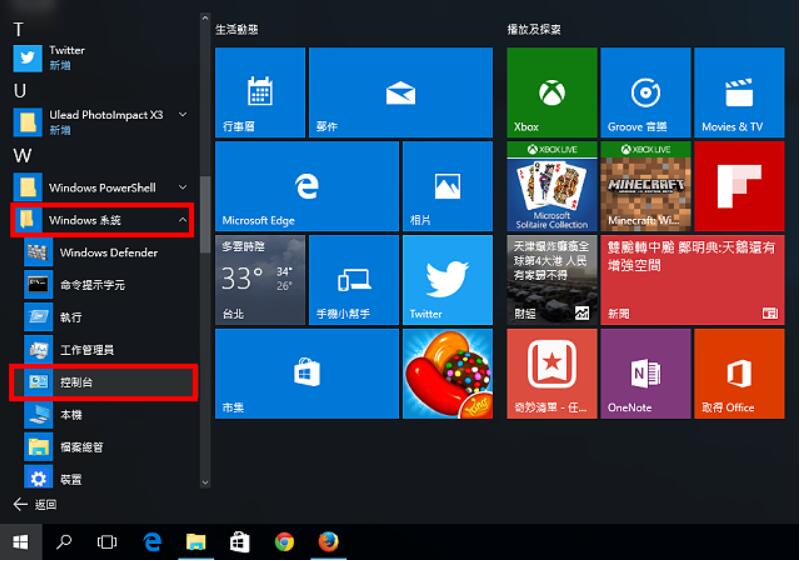Launch Chrome from the taskbar
The image size is (800, 561).
pos(284,542)
